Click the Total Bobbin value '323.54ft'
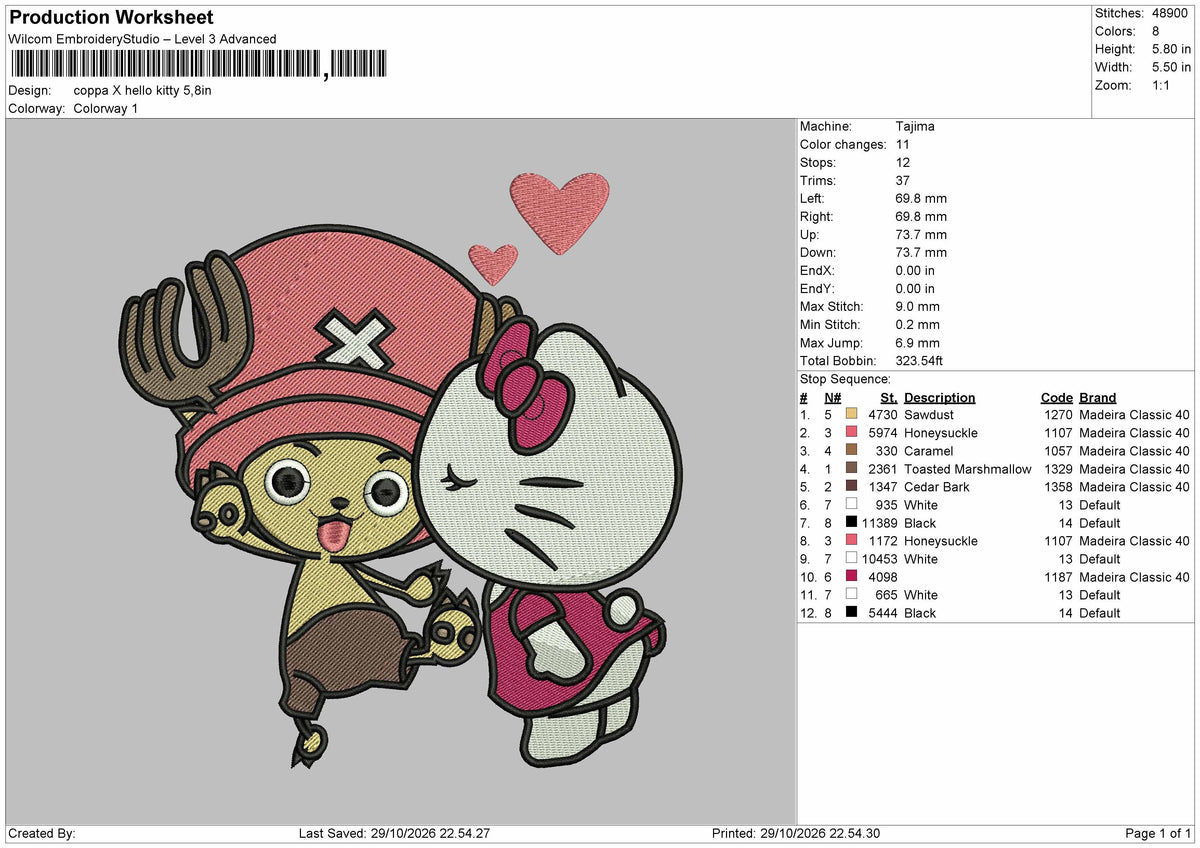This screenshot has height=848, width=1200. coord(919,360)
